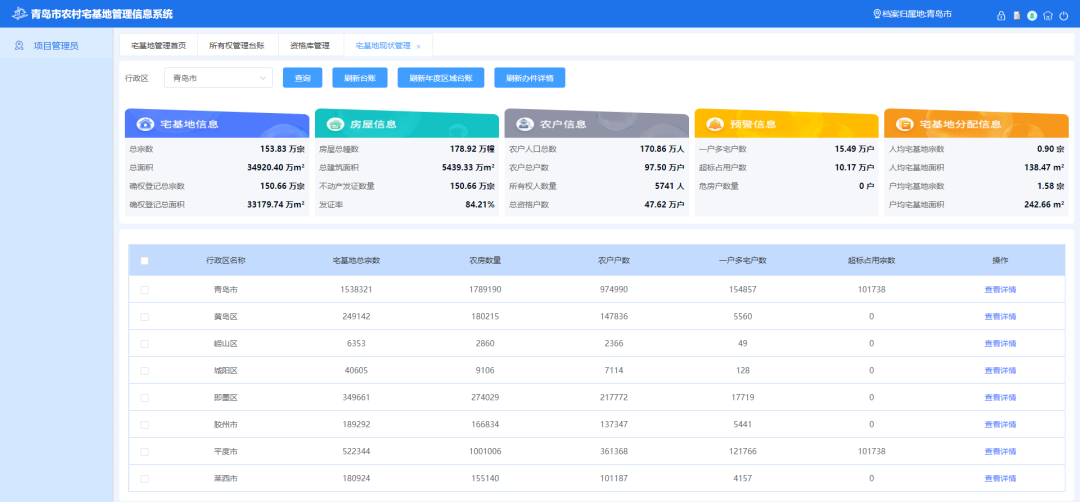This screenshot has height=502, width=1080.
Task: Click the 预警信息 card icon
Action: [x=715, y=124]
